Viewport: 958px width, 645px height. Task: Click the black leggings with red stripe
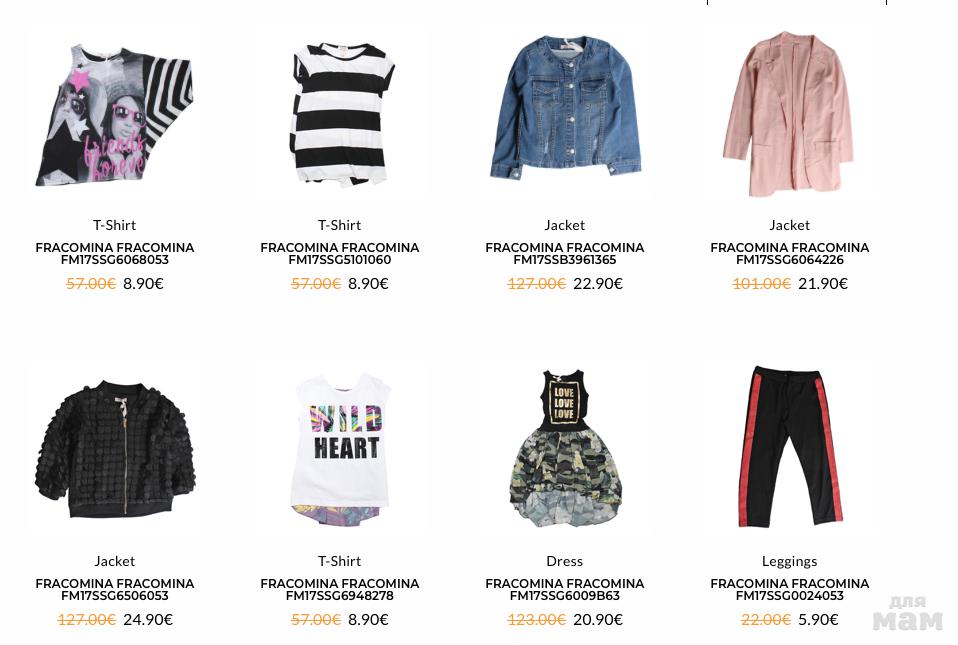pos(789,449)
